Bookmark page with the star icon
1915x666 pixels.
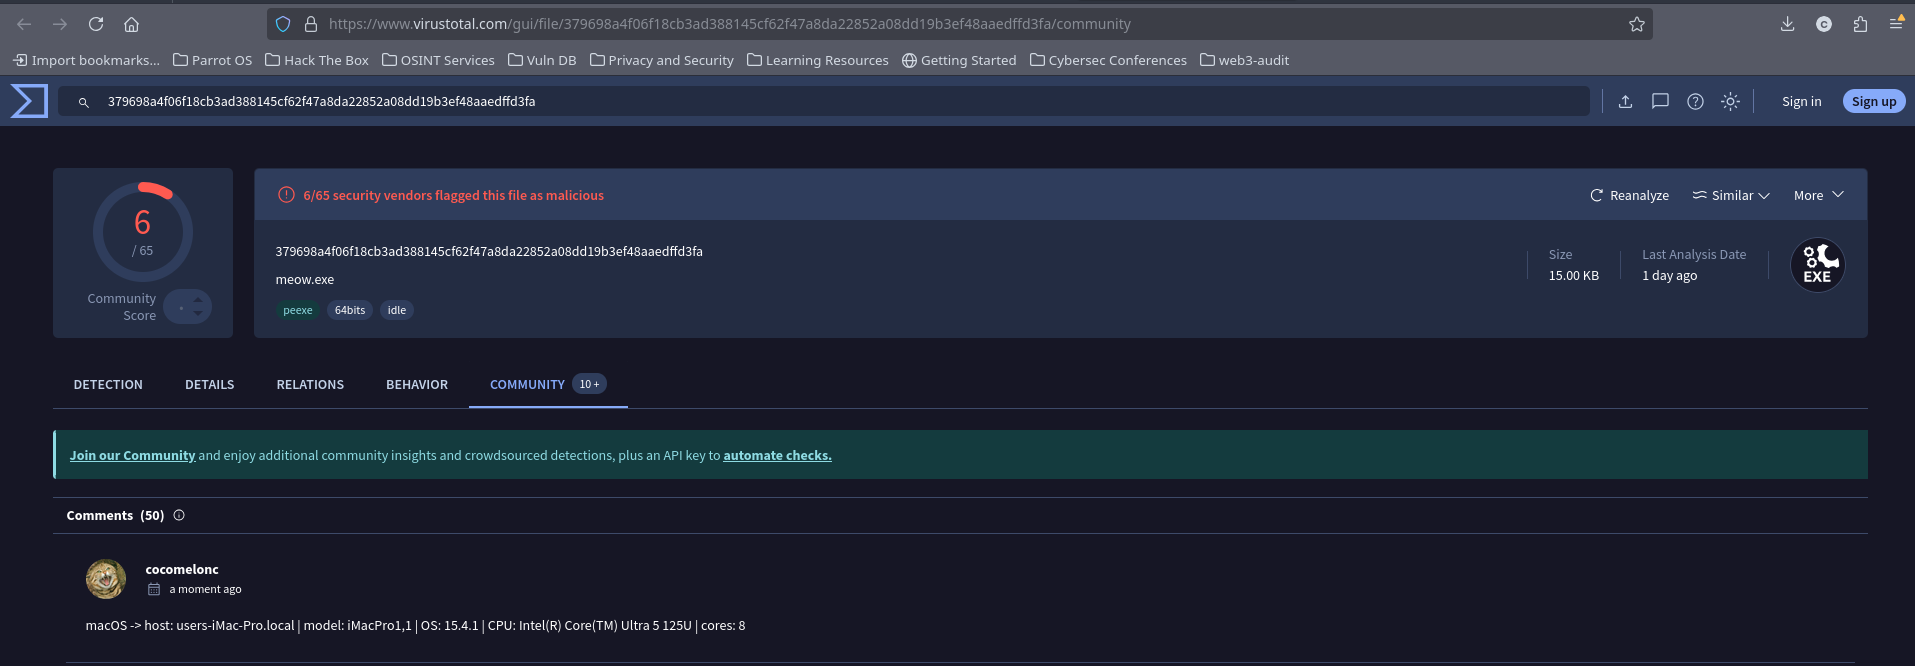click(1636, 24)
